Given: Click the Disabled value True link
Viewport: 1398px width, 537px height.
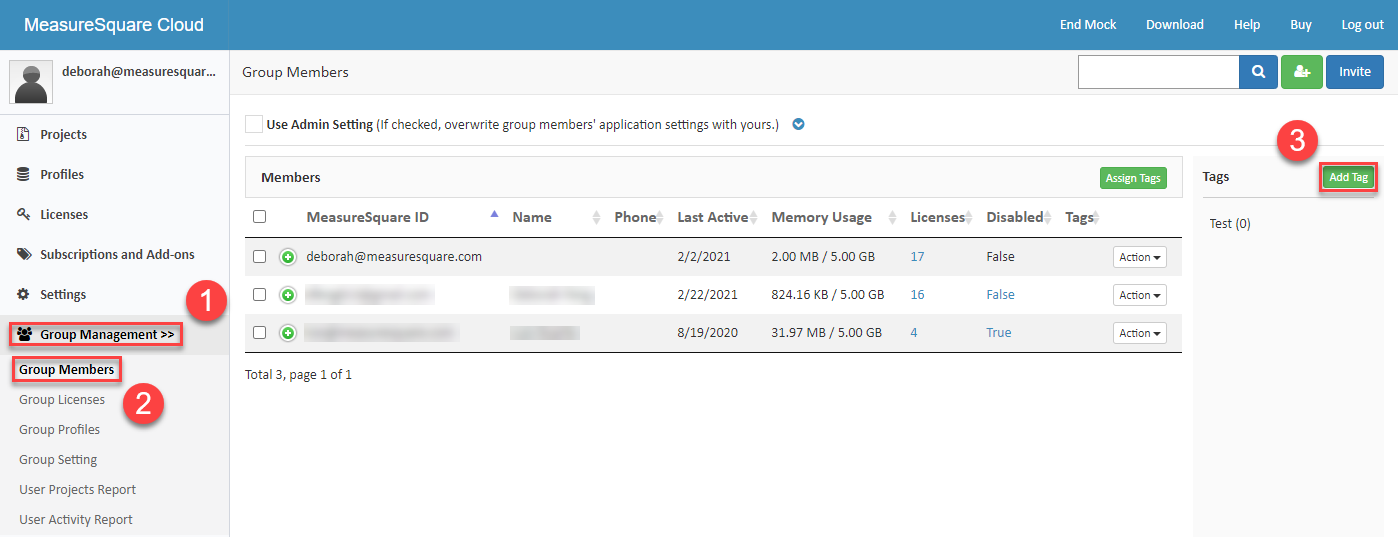Looking at the screenshot, I should point(999,333).
